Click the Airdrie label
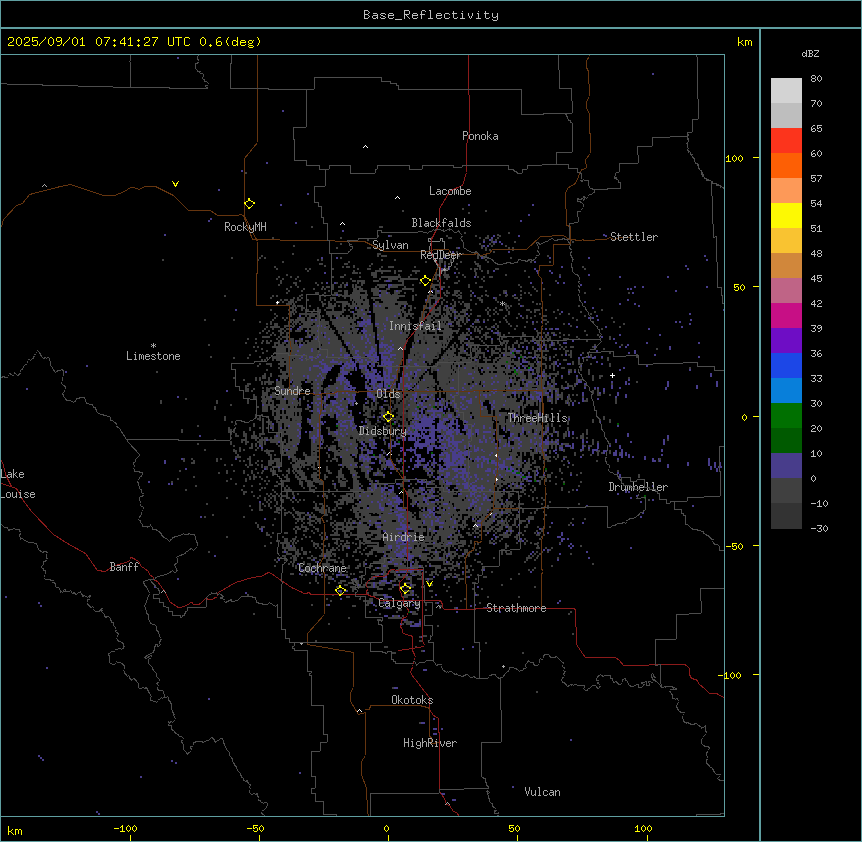 pos(404,537)
